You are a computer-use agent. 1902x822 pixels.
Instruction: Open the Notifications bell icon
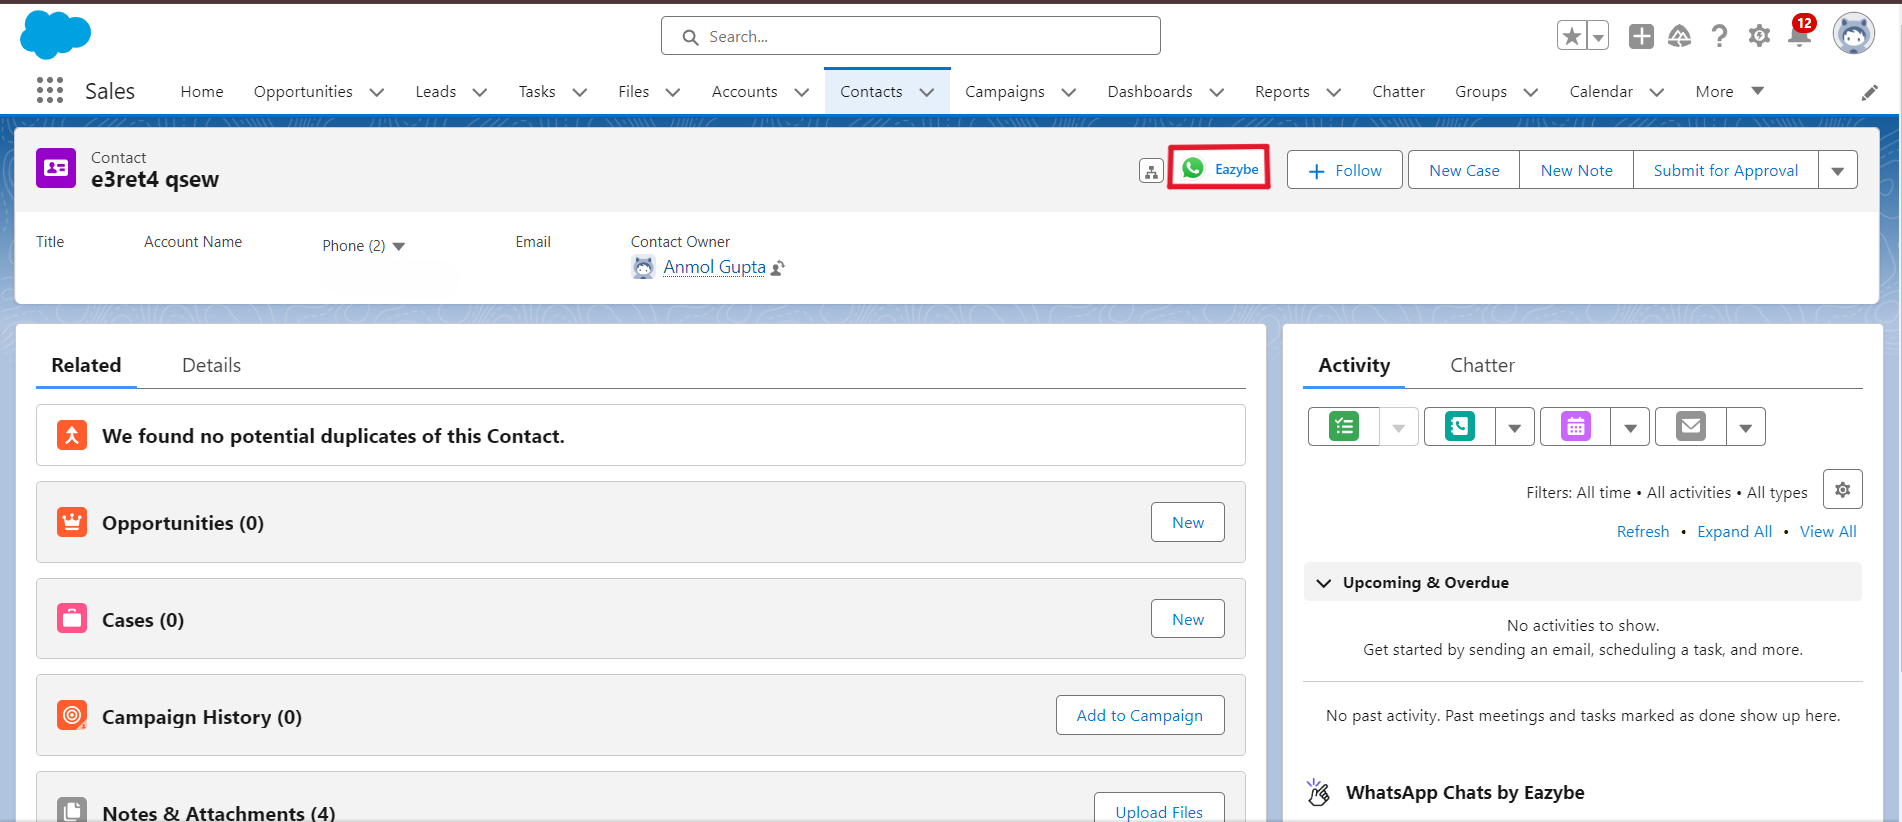click(x=1799, y=34)
